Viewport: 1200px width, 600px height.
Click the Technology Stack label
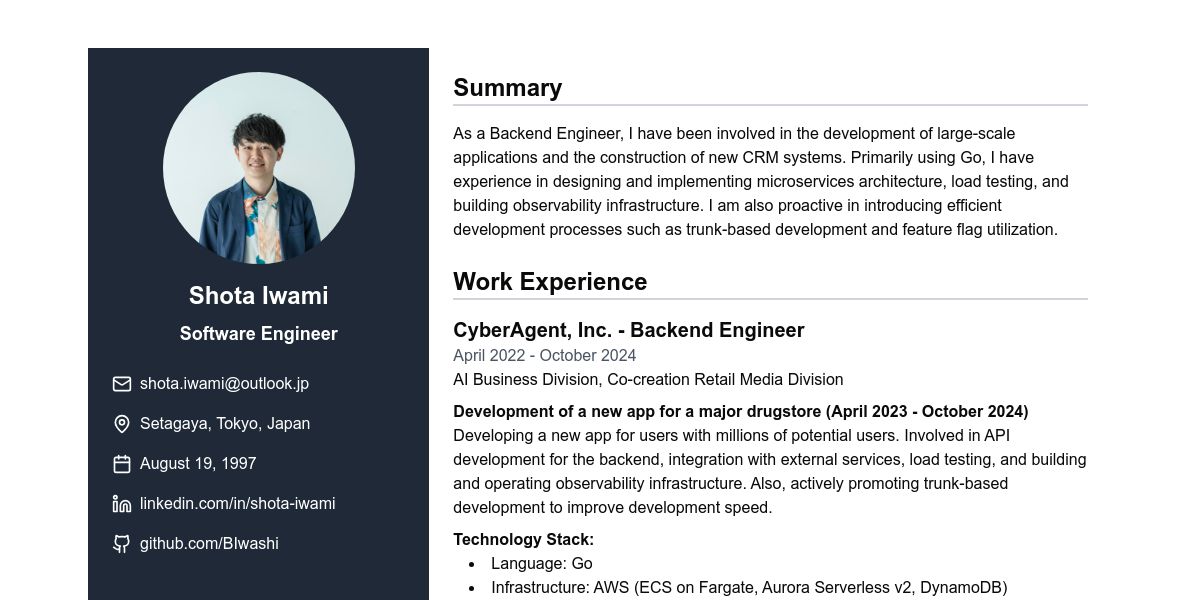tap(524, 540)
